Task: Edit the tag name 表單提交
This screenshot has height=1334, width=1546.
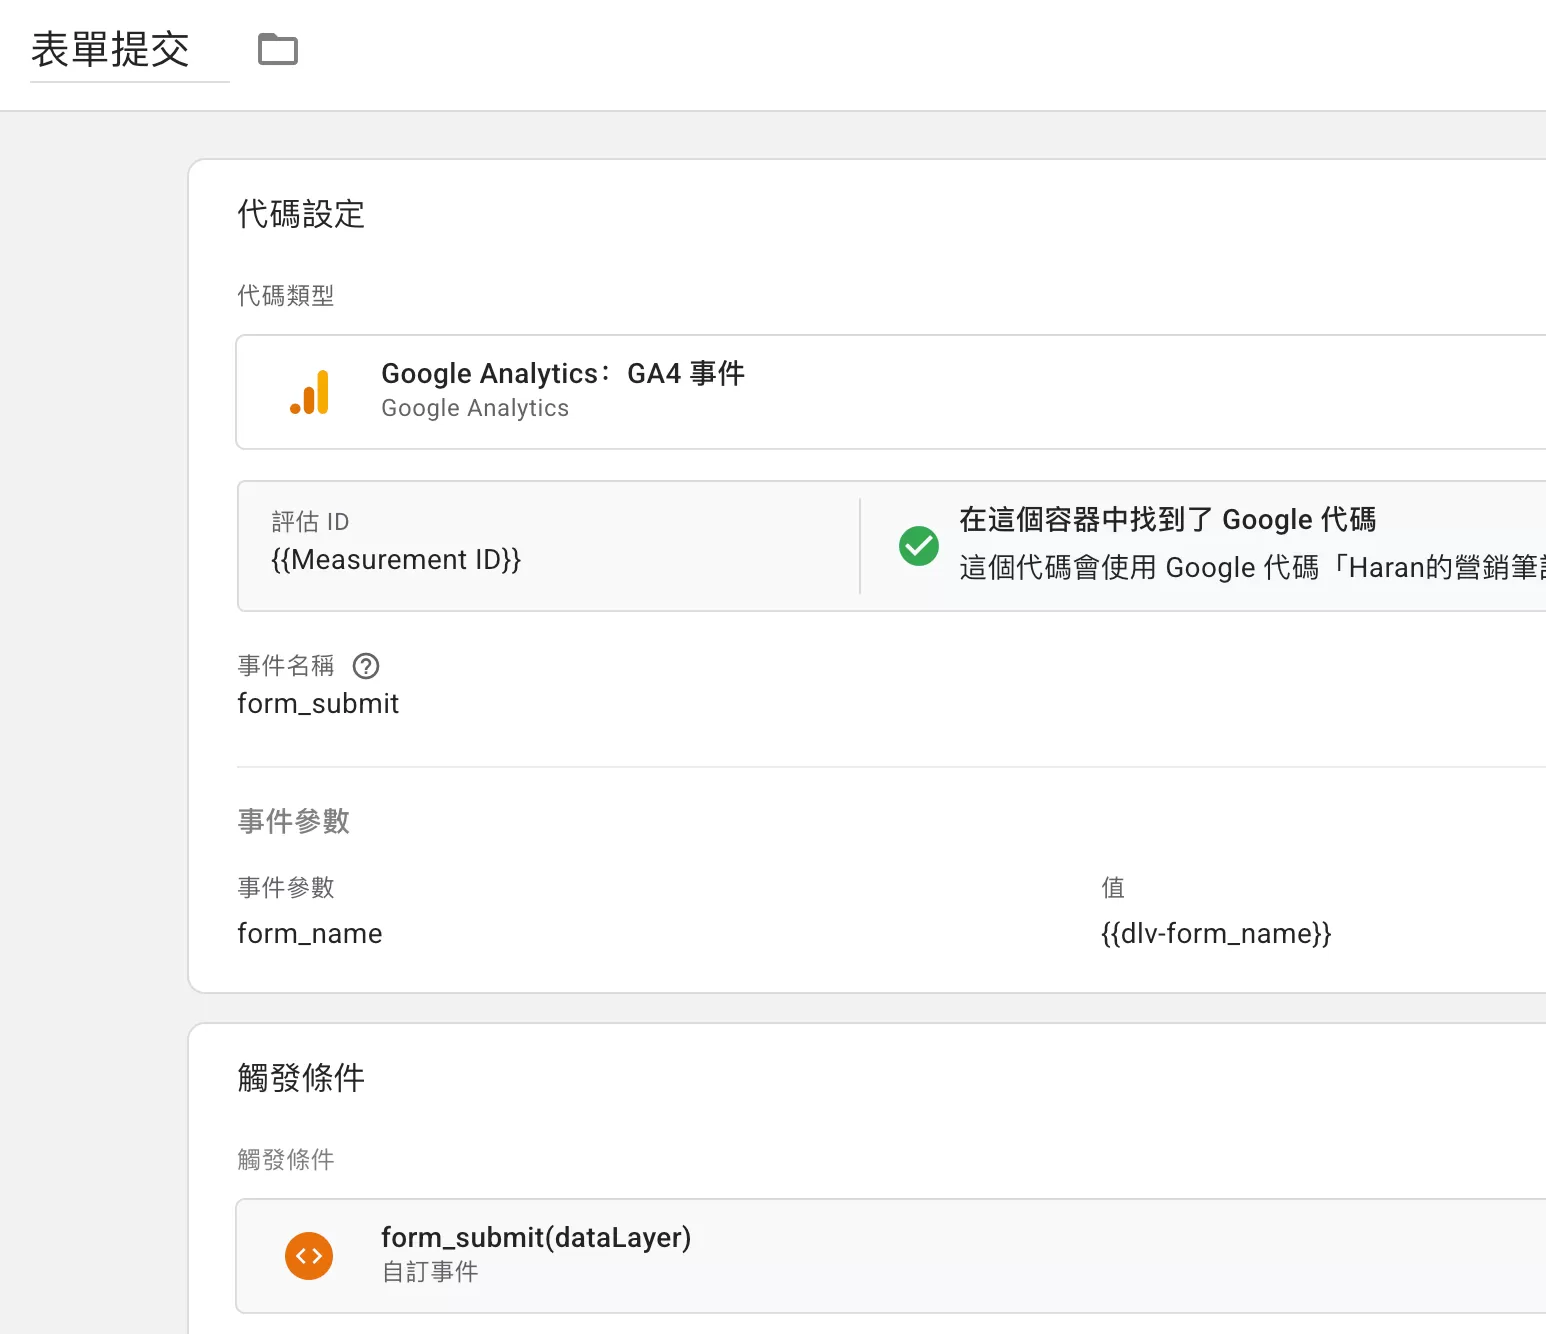Action: tap(130, 50)
